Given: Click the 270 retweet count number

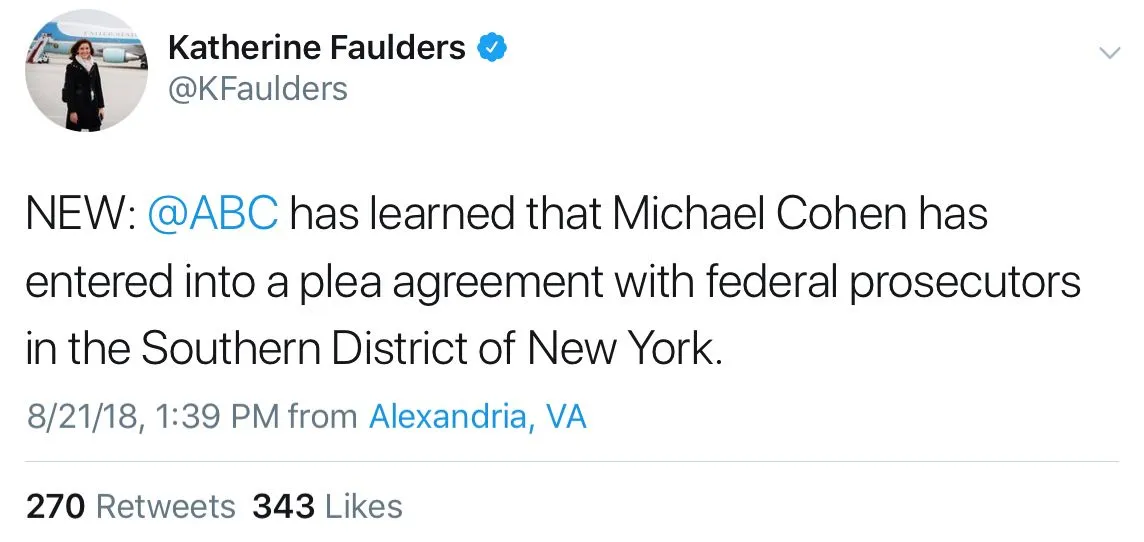Looking at the screenshot, I should point(56,506).
